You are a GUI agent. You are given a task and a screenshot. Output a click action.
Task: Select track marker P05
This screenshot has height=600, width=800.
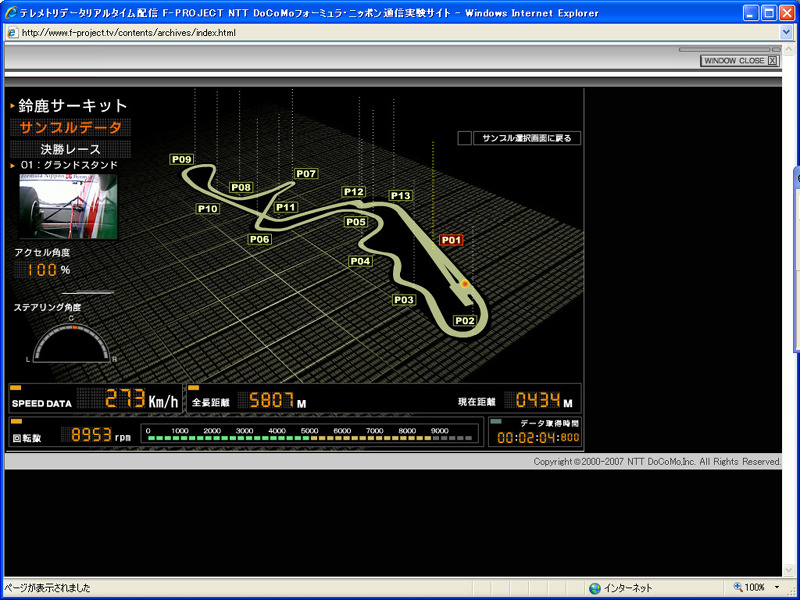click(356, 221)
